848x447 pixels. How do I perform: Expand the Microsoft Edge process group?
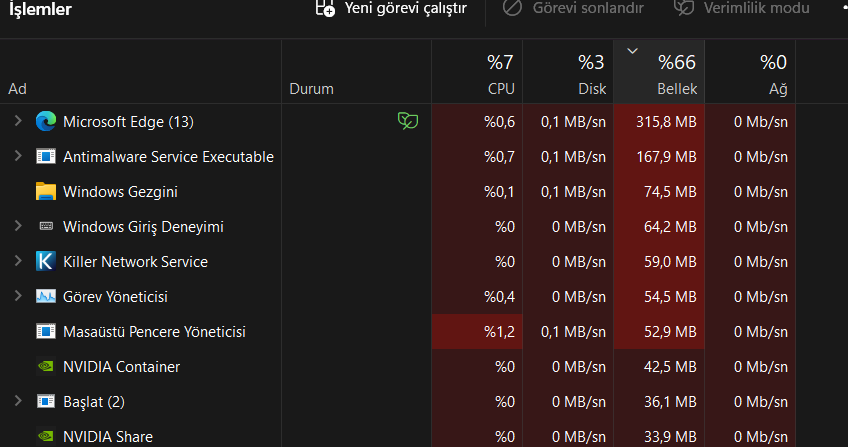tap(18, 122)
